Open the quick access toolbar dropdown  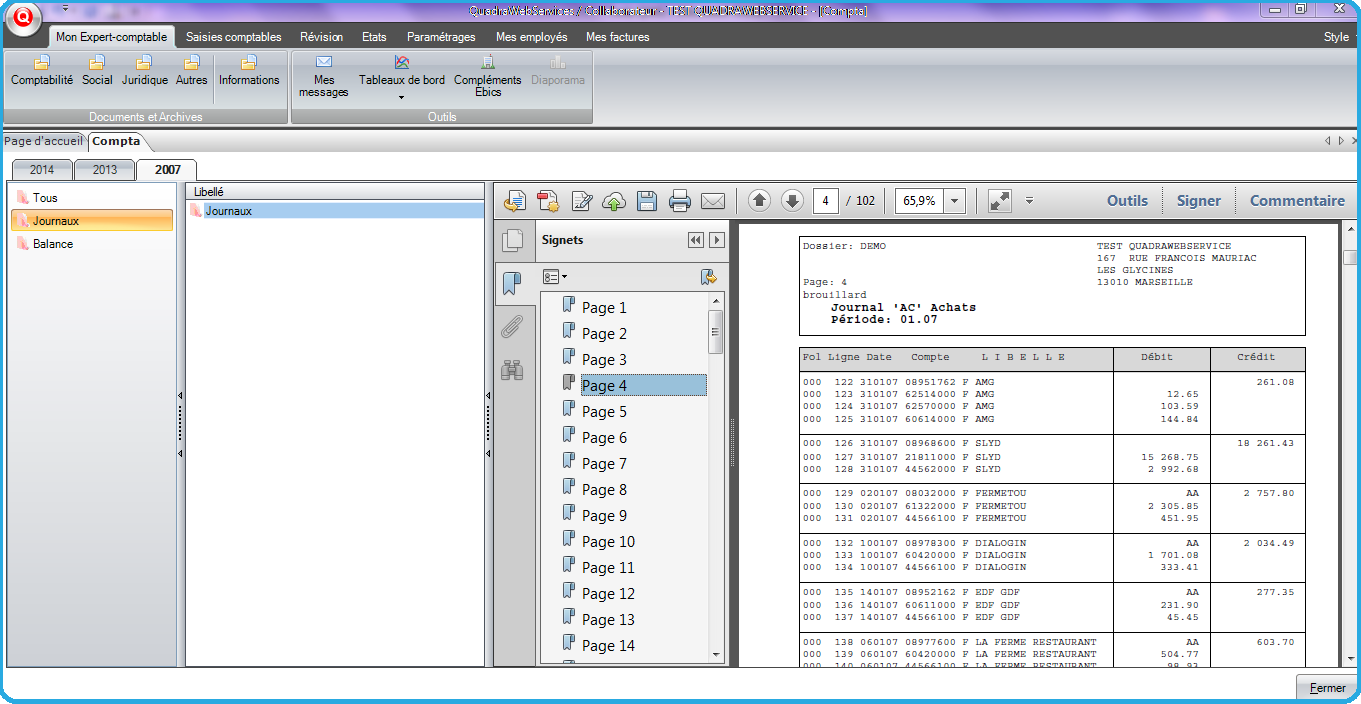click(65, 9)
